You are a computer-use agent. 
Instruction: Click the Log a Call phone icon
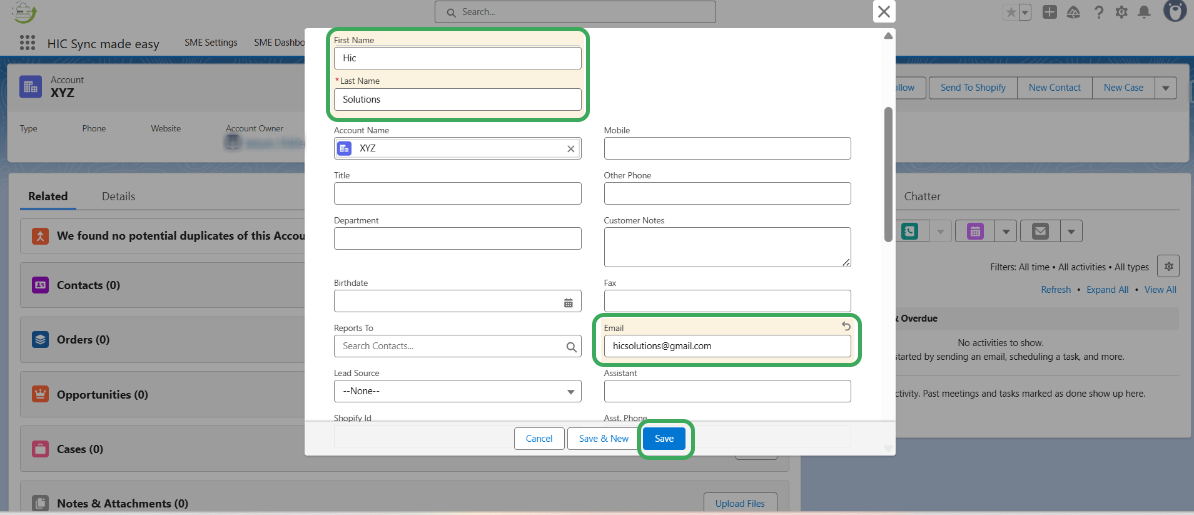(909, 232)
